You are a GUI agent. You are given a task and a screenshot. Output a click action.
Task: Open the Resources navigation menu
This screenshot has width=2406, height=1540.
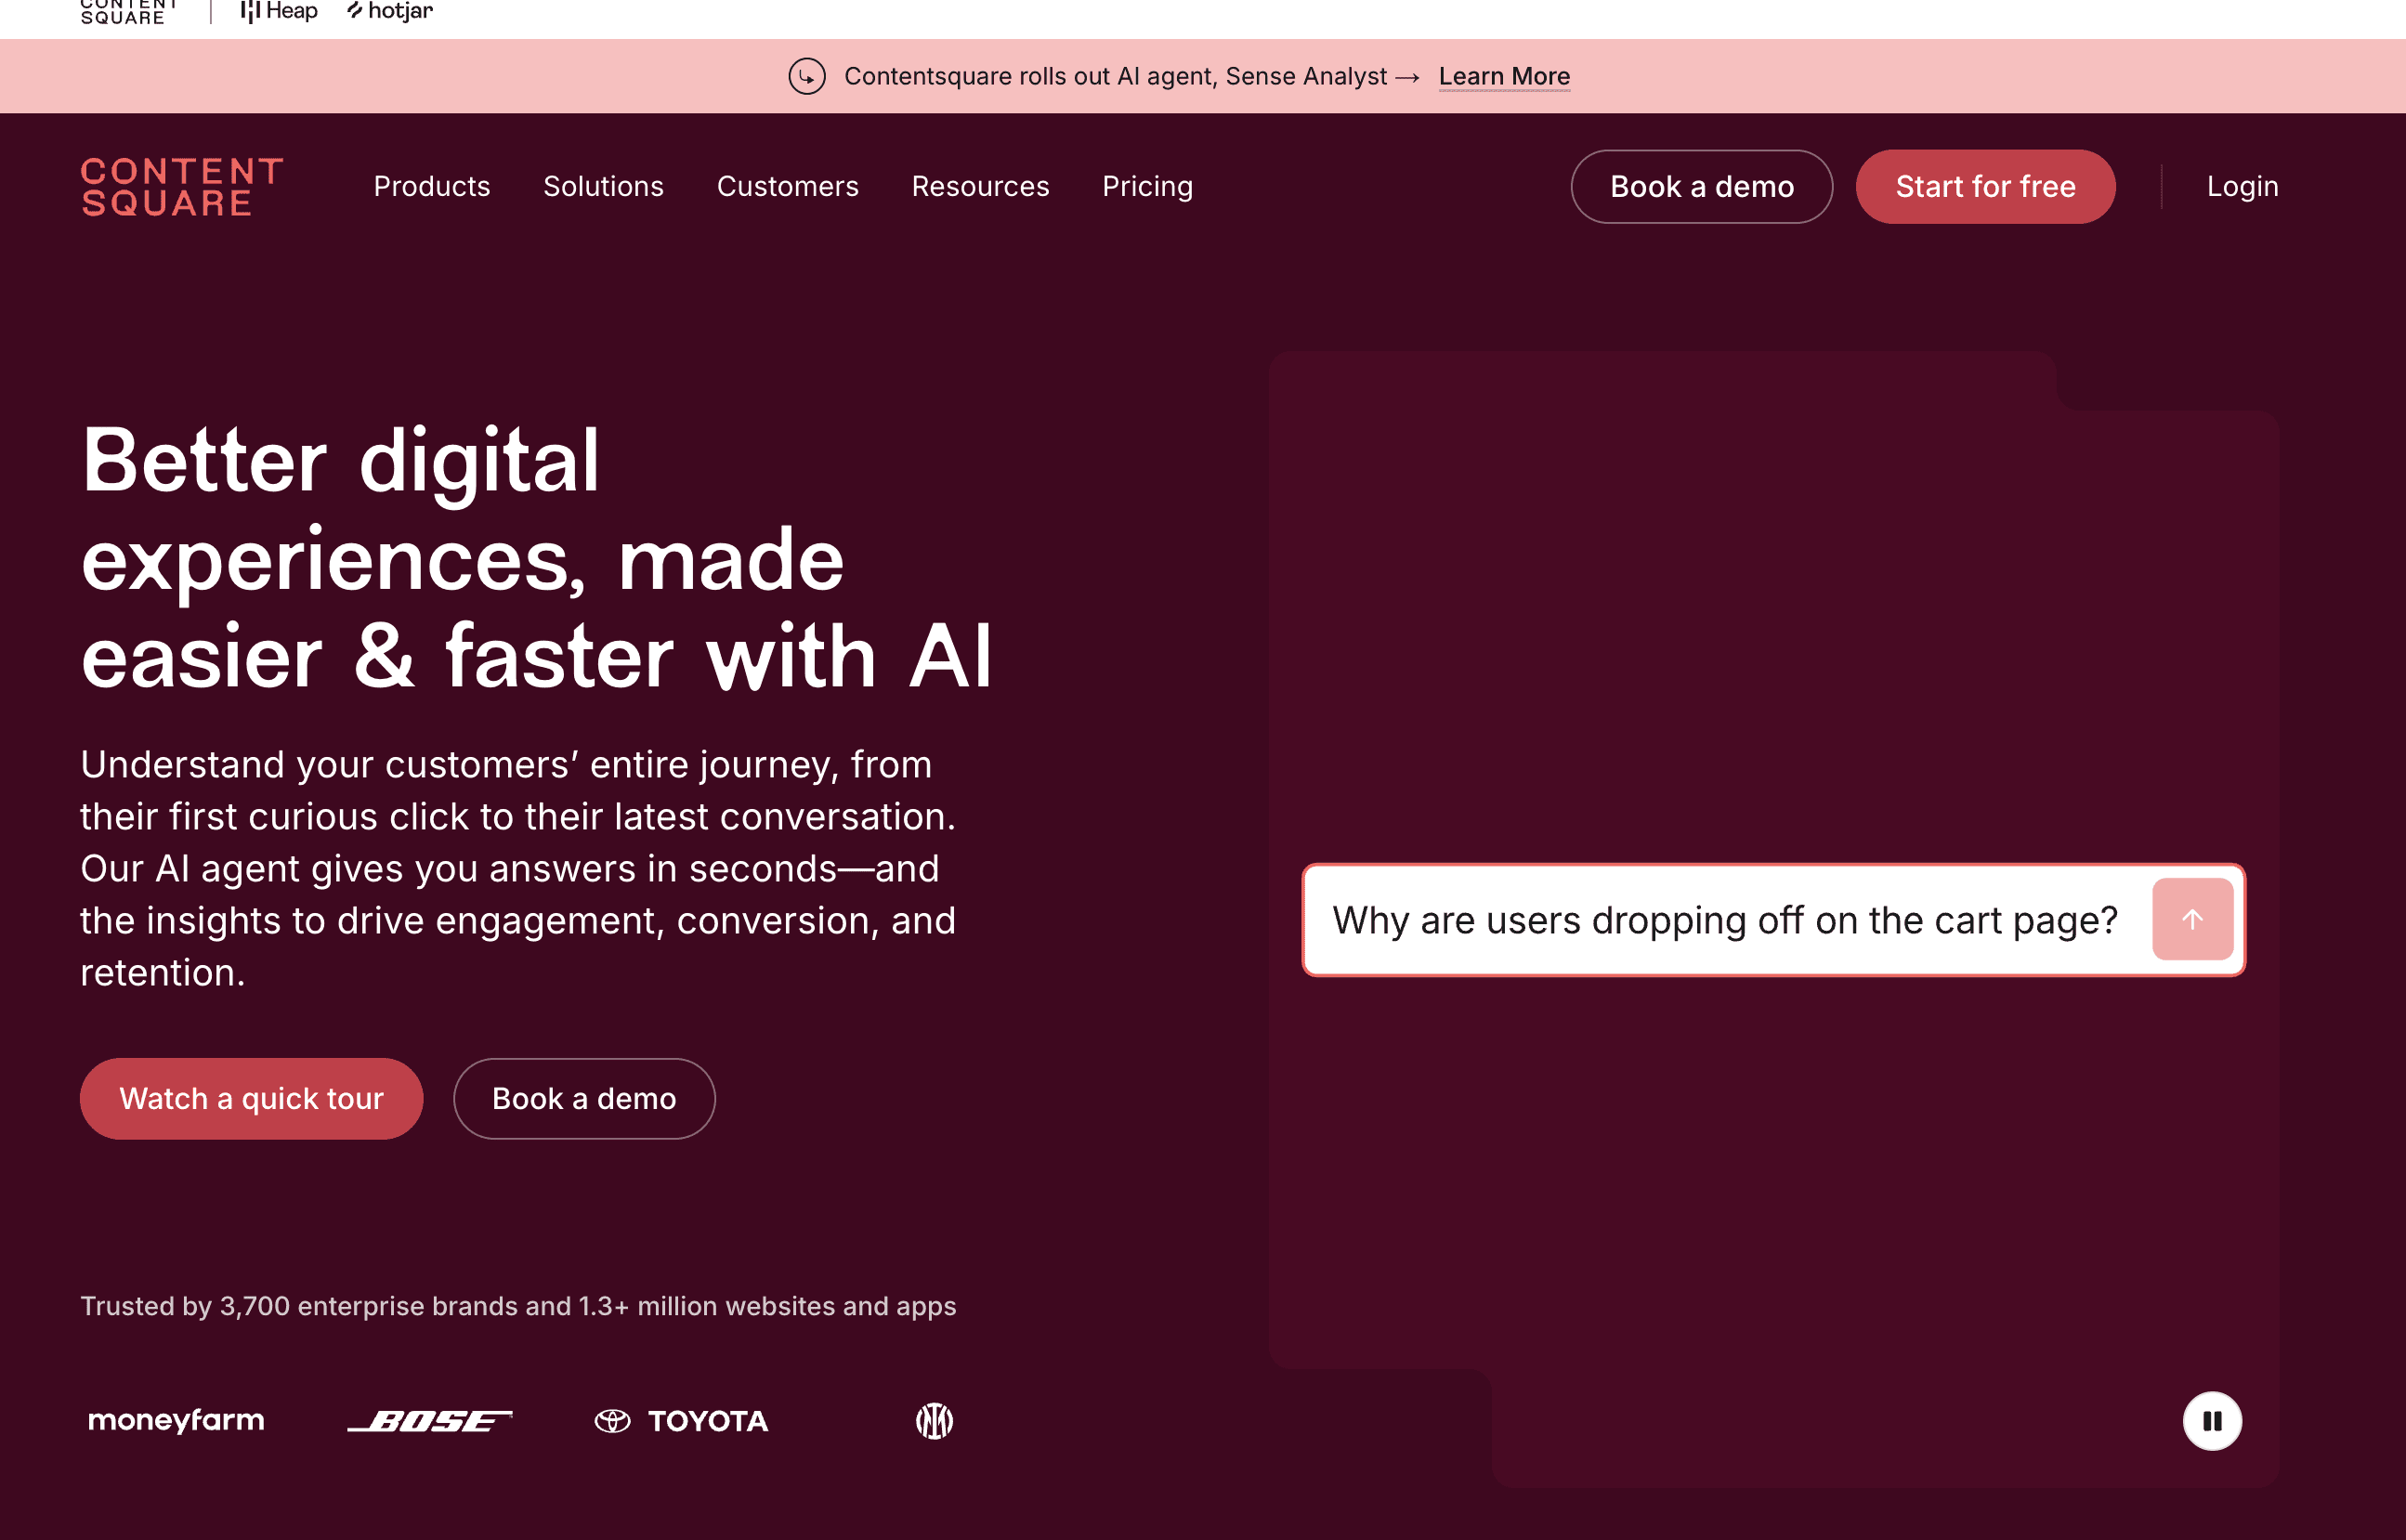980,187
